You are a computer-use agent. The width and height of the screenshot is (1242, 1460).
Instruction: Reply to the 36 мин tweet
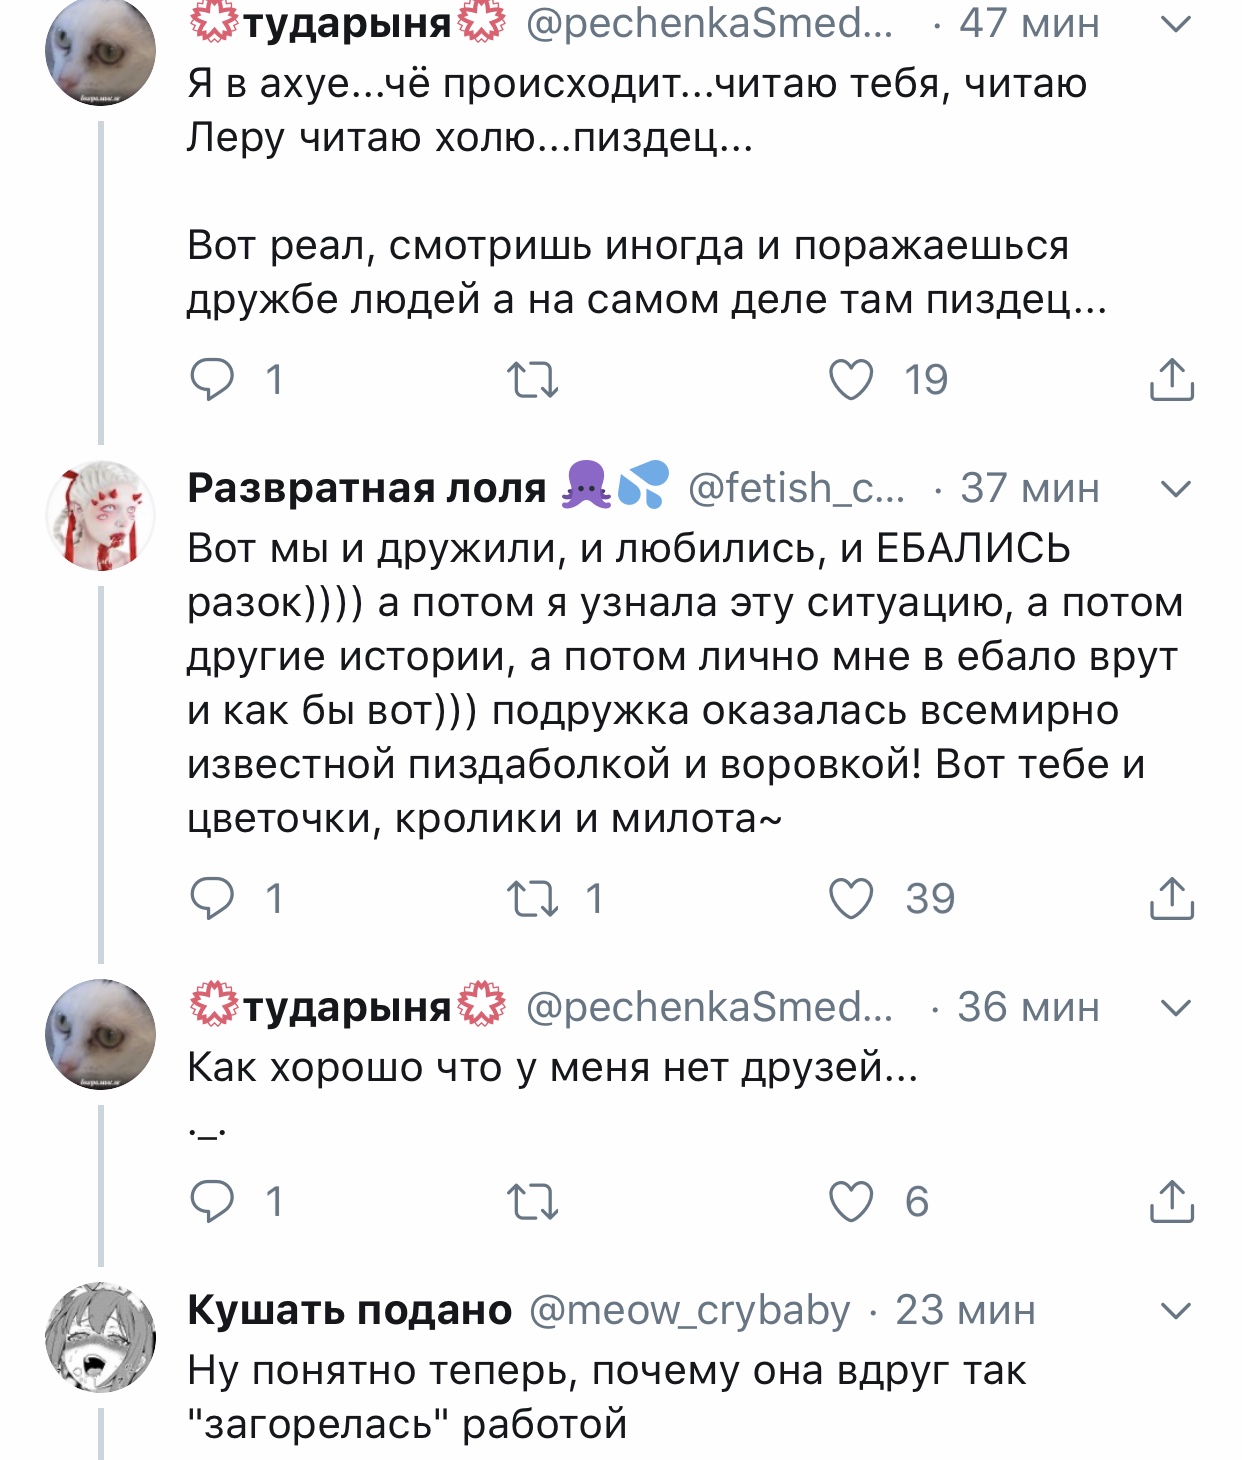click(x=212, y=1201)
